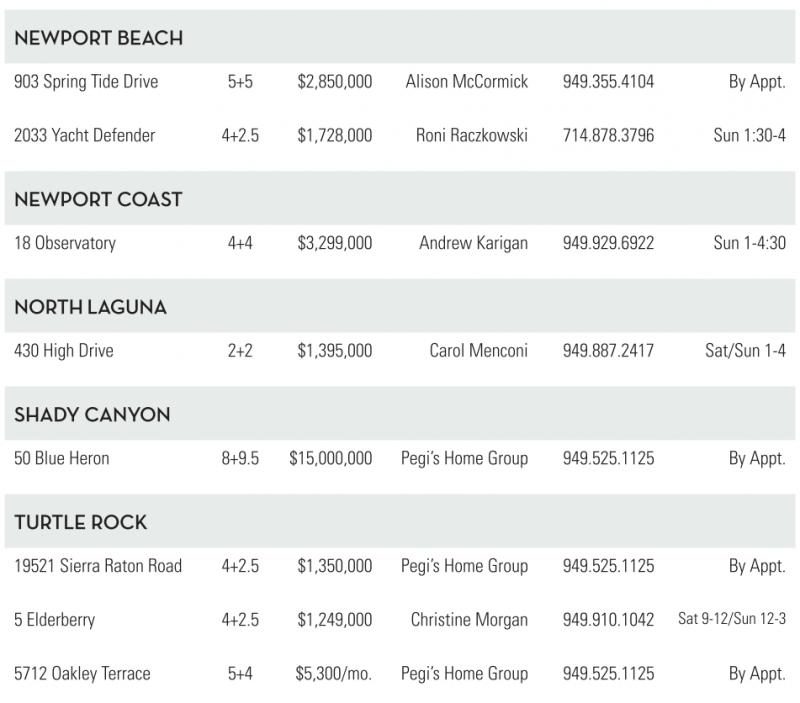Click the Newport Coast section header
The height and width of the screenshot is (703, 800).
click(98, 199)
